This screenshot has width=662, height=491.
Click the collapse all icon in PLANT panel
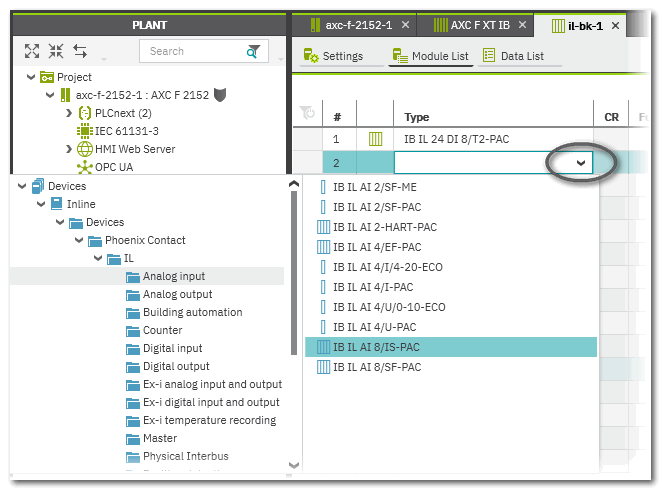56,51
